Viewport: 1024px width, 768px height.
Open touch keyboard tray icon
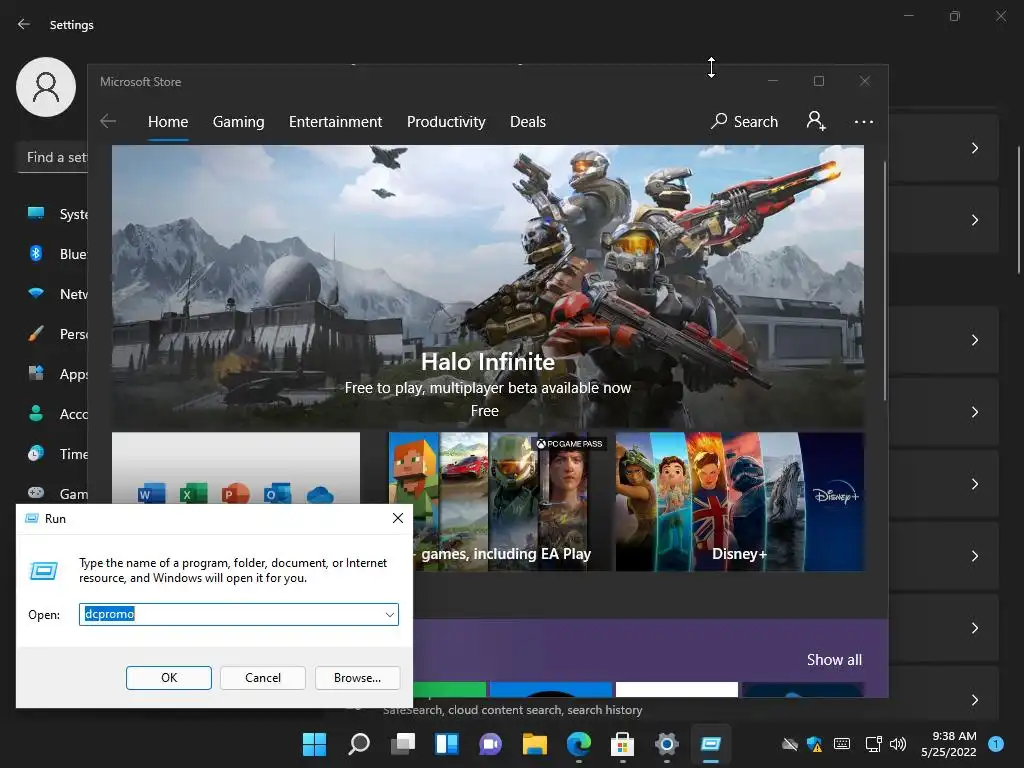tap(842, 744)
